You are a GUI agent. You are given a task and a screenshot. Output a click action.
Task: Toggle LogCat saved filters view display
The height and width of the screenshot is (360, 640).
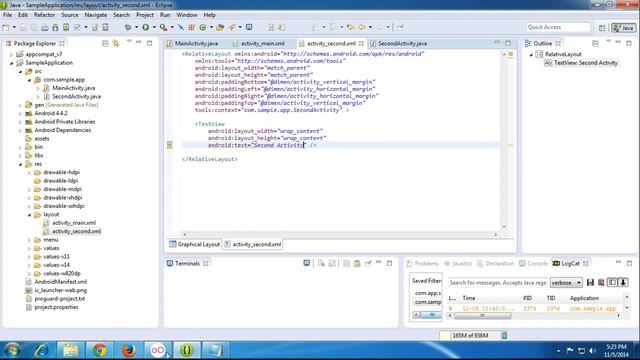[612, 282]
